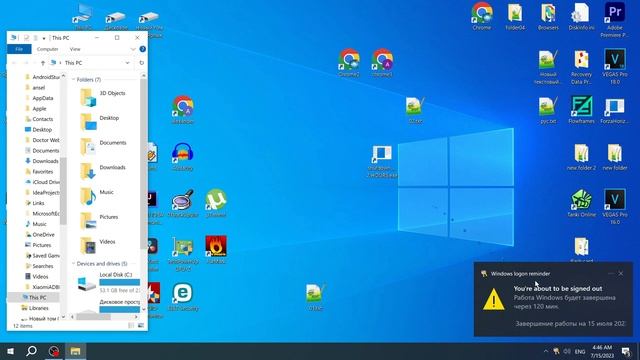Open the new folder 2 desktop icon

click(581, 156)
